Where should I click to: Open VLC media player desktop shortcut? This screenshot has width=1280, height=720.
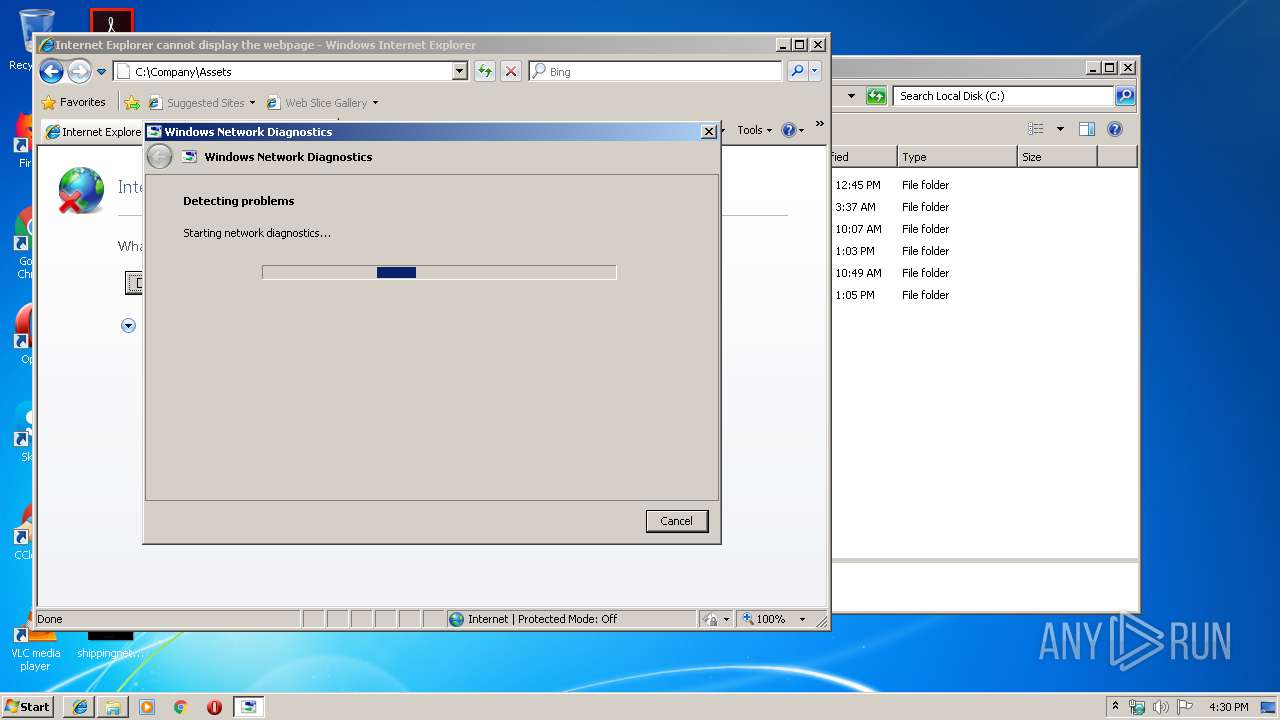click(35, 646)
